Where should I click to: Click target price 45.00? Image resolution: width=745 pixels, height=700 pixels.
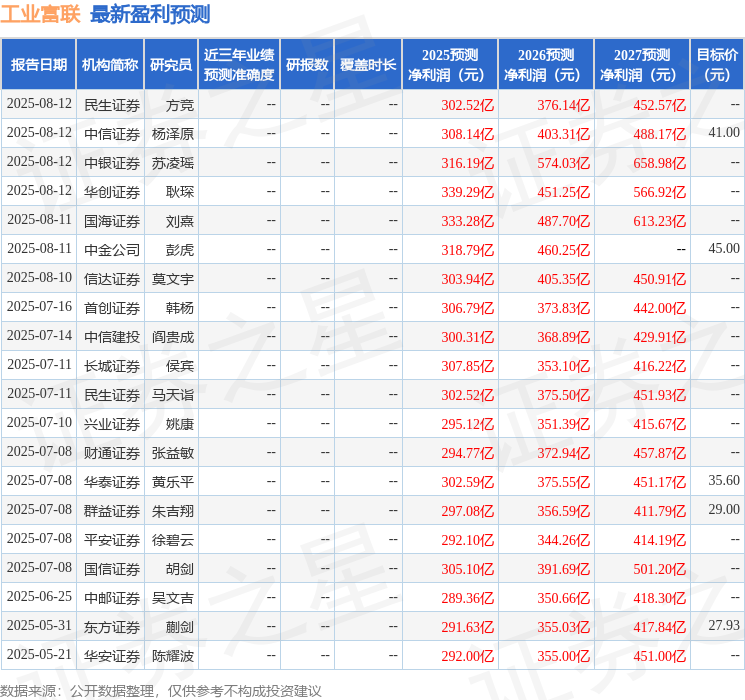(724, 249)
